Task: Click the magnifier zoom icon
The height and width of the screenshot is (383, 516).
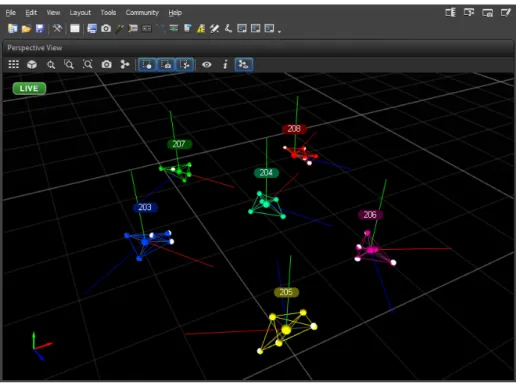Action: 51,64
